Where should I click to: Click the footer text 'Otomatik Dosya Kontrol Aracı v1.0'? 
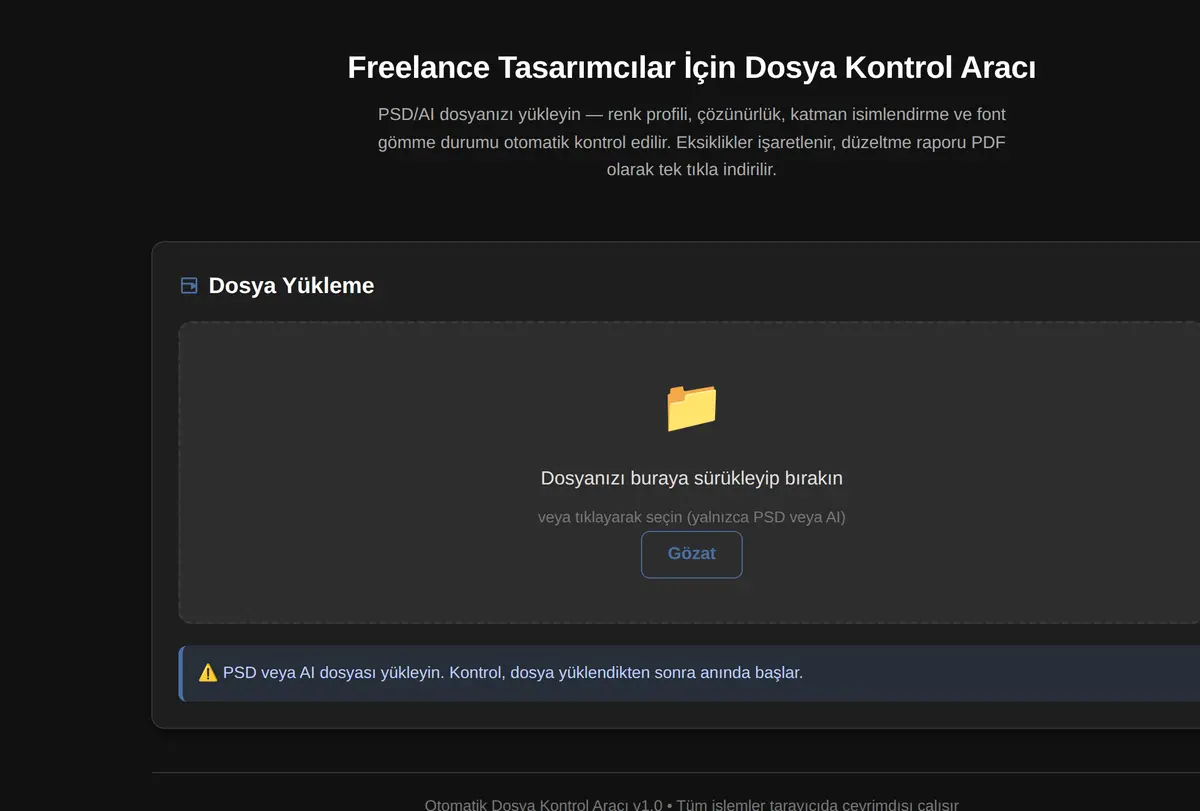543,805
